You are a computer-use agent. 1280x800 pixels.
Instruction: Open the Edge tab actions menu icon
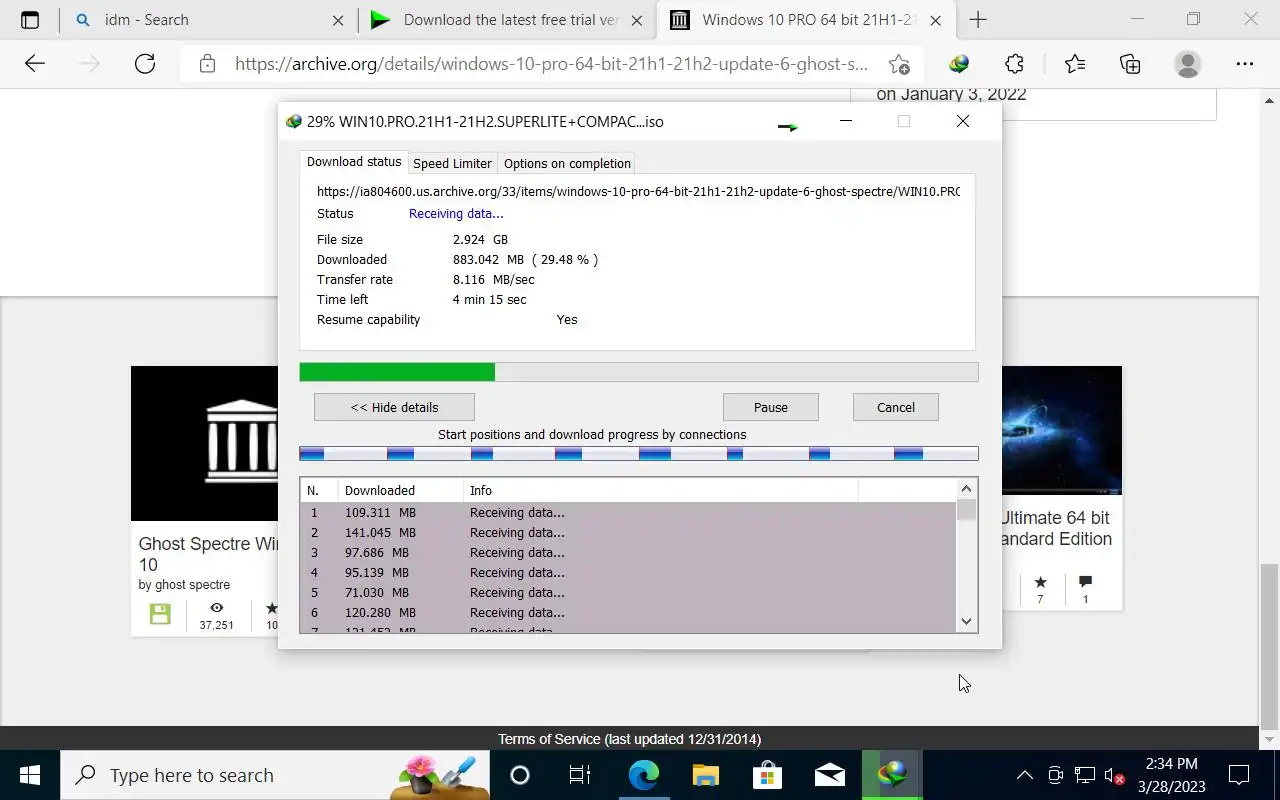[30, 20]
